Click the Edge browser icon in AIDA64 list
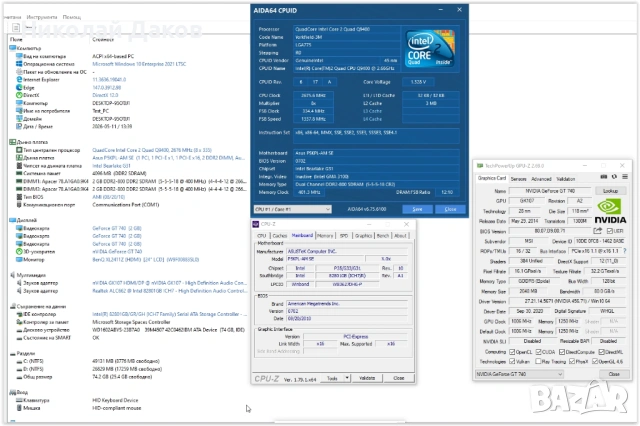This screenshot has width=640, height=426. coord(19,87)
